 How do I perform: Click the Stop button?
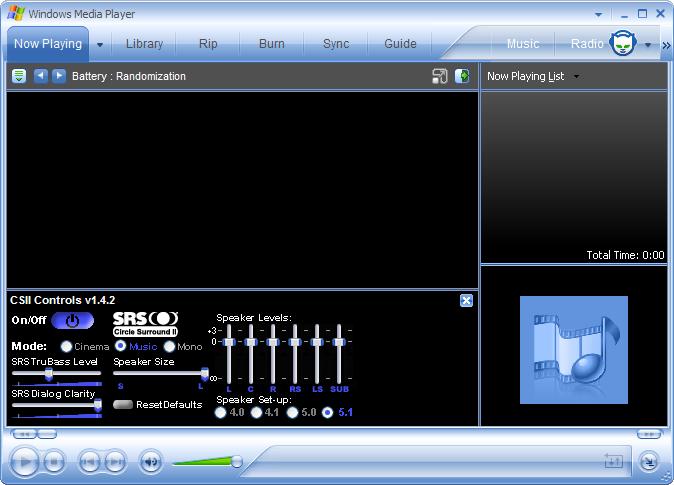click(54, 462)
